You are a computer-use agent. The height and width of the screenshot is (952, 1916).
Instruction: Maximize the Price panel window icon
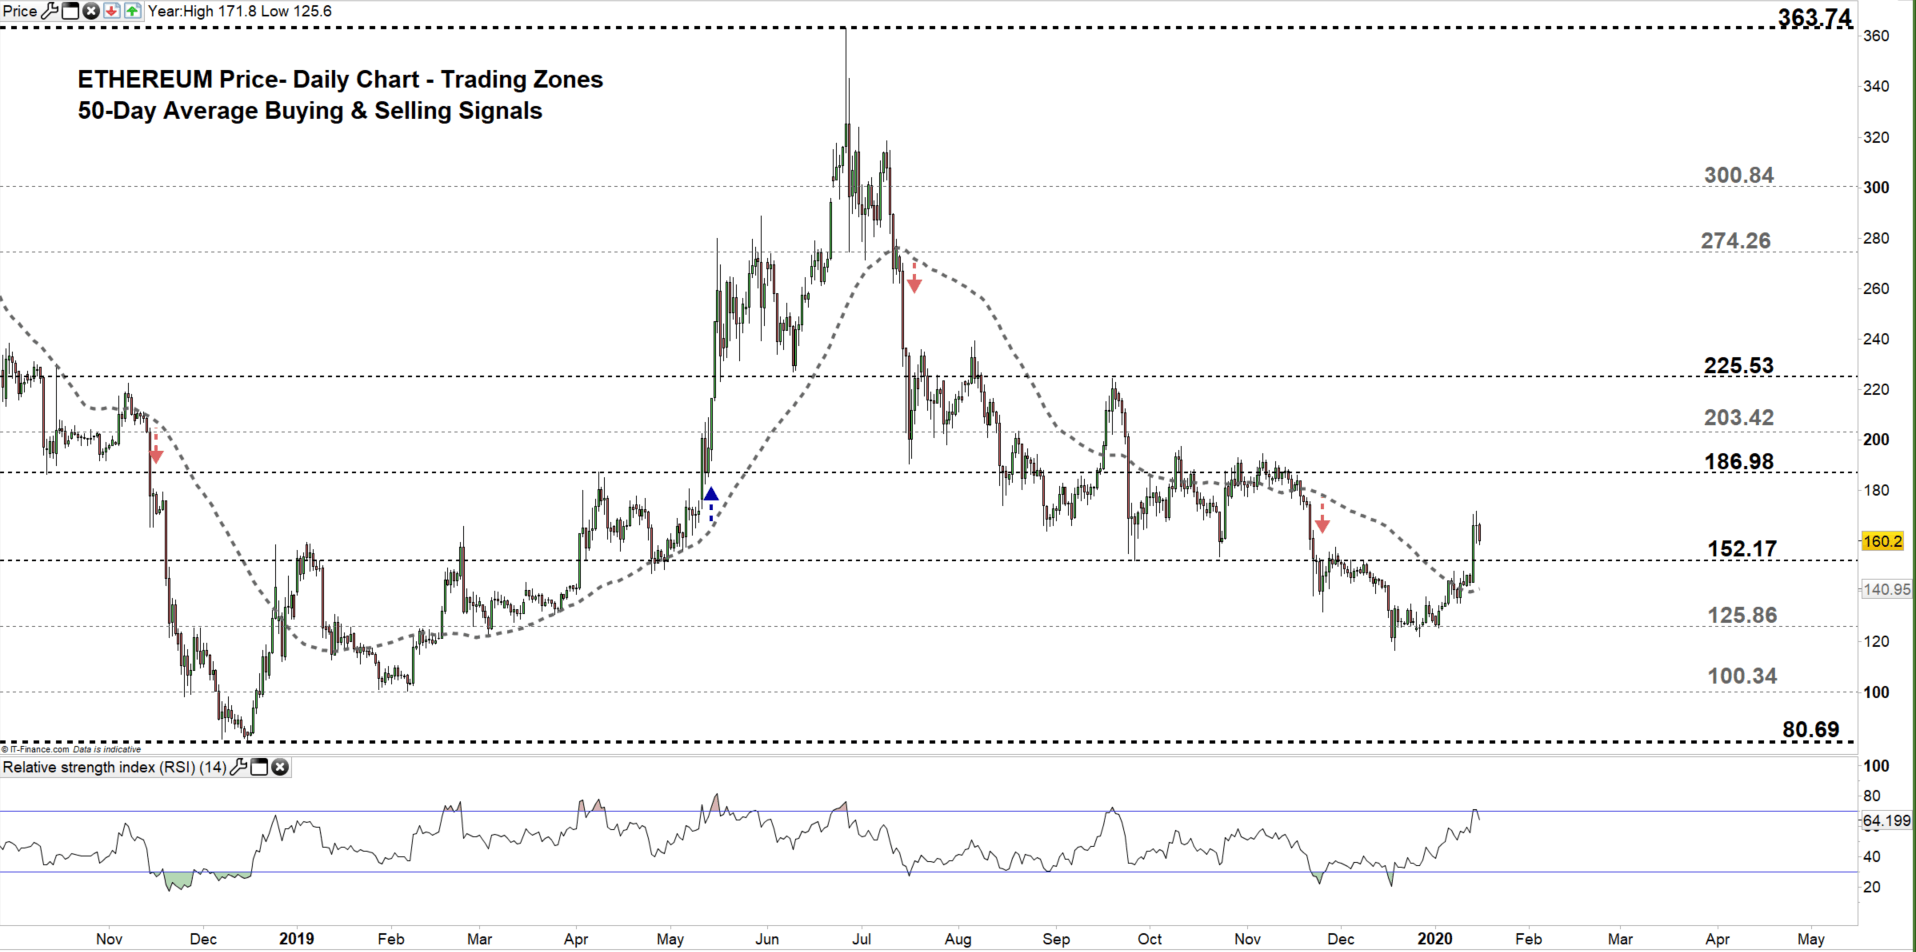[70, 11]
